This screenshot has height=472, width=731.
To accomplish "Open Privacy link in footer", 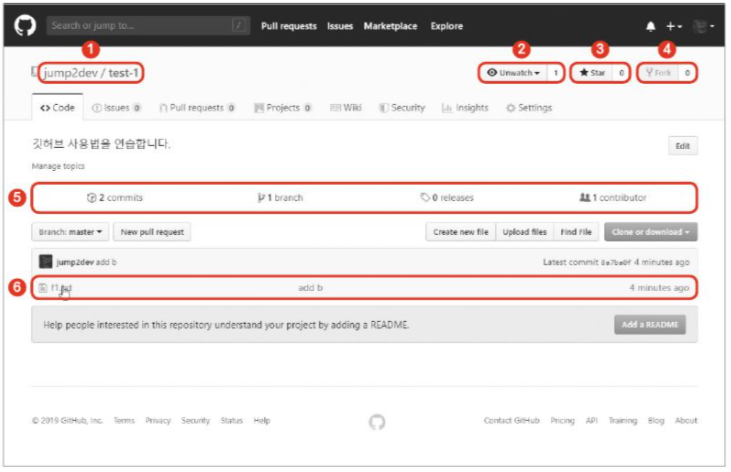I will click(x=158, y=421).
